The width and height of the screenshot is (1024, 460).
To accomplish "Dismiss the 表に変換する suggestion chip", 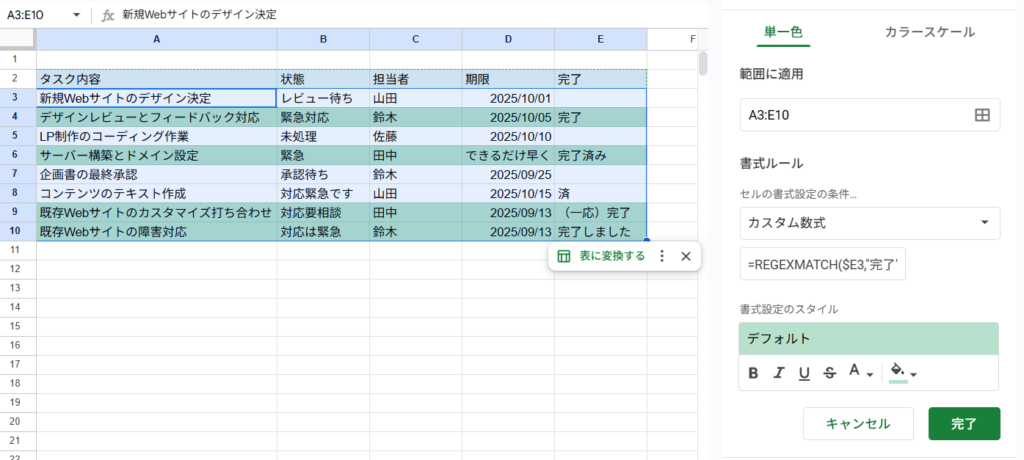I will coord(686,256).
